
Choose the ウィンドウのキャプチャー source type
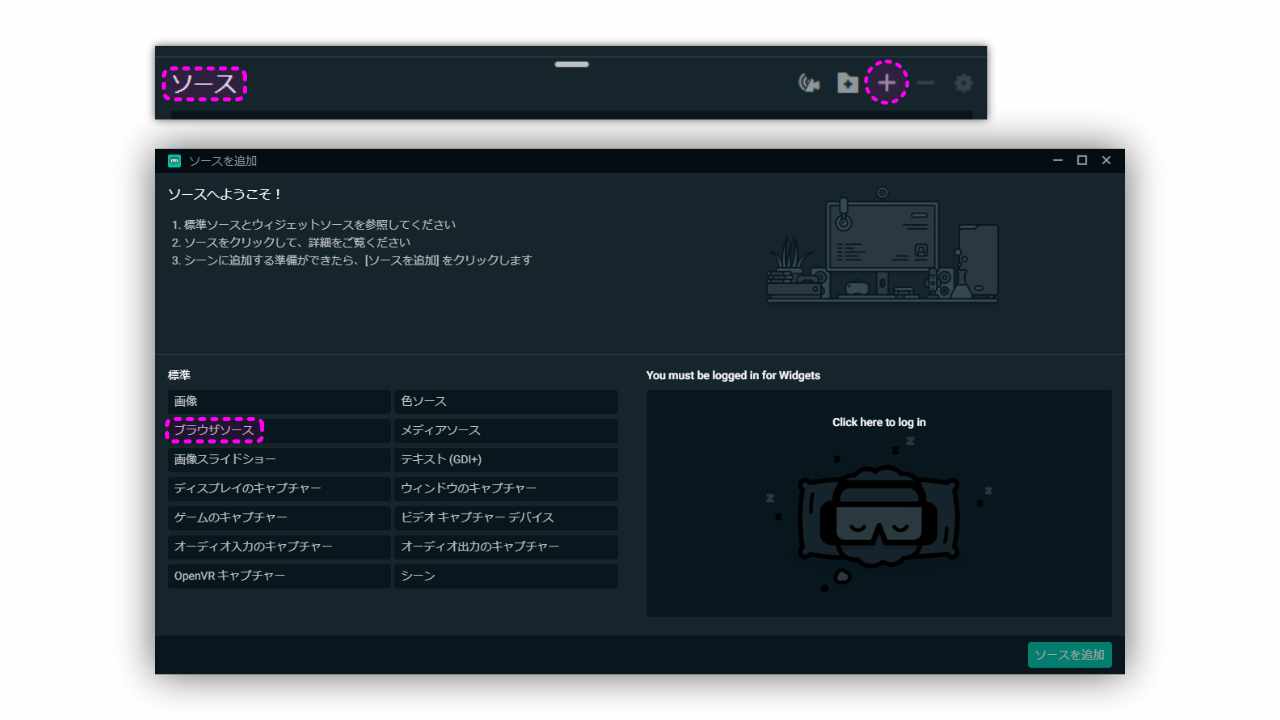point(505,488)
